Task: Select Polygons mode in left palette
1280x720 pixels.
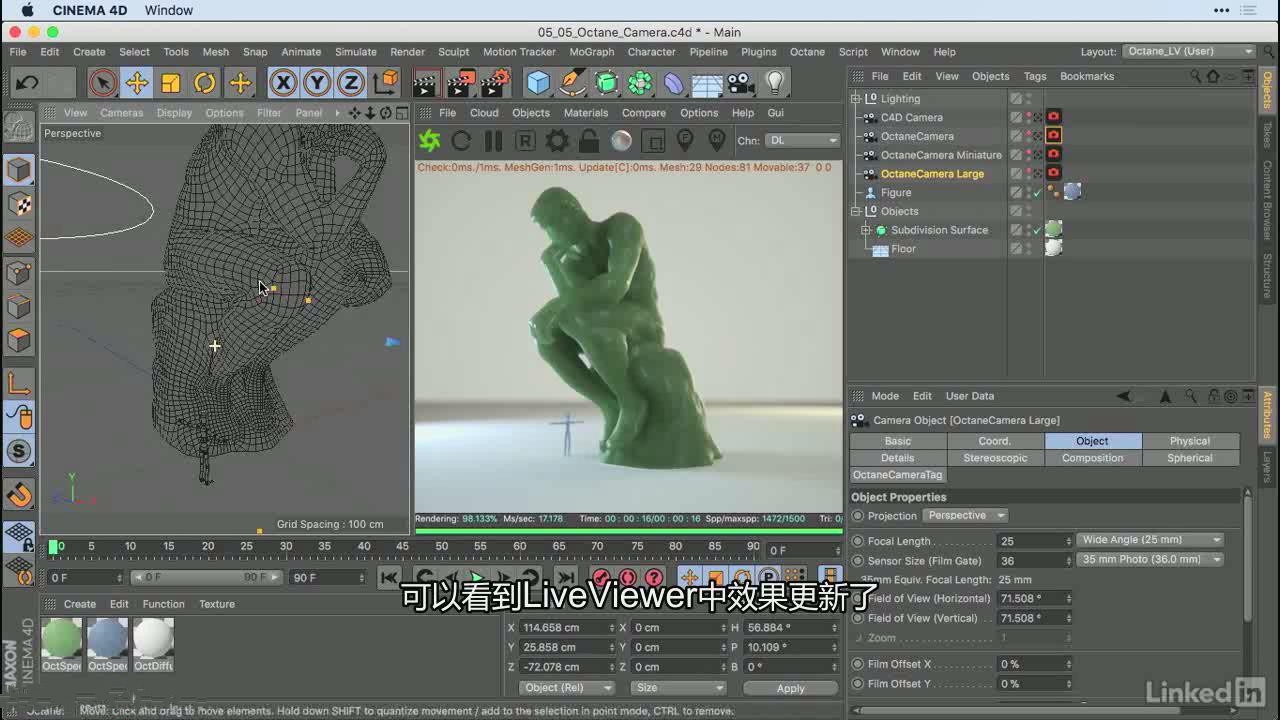Action: (19, 340)
